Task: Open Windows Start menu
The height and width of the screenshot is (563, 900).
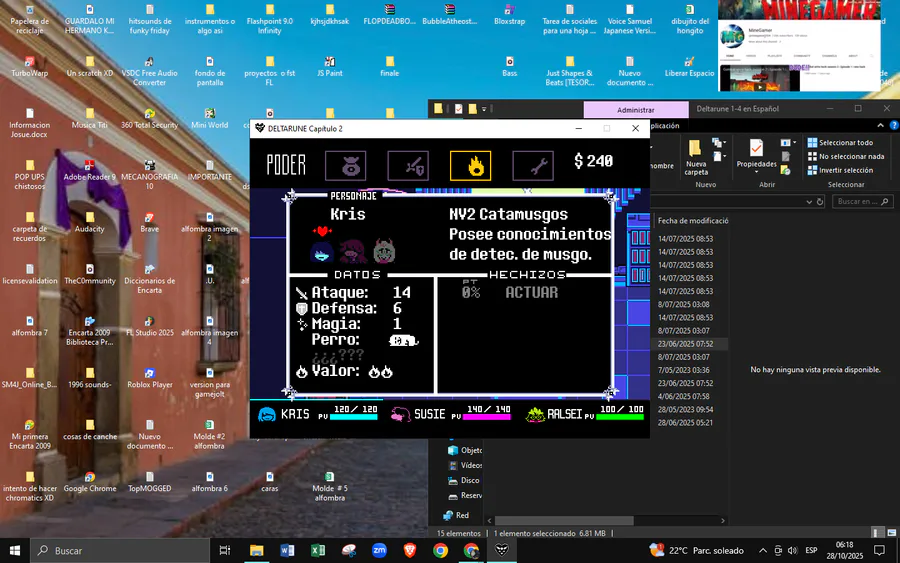Action: [15, 550]
